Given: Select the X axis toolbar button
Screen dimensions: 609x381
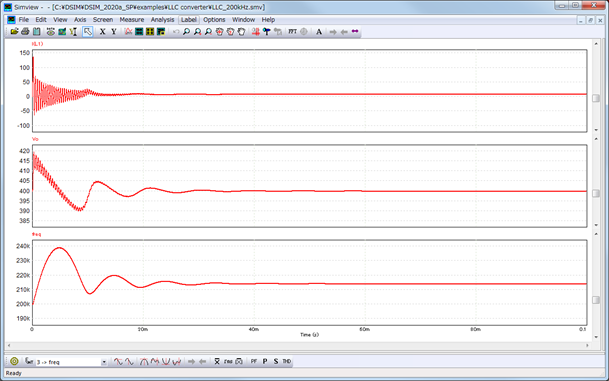Looking at the screenshot, I should click(103, 31).
